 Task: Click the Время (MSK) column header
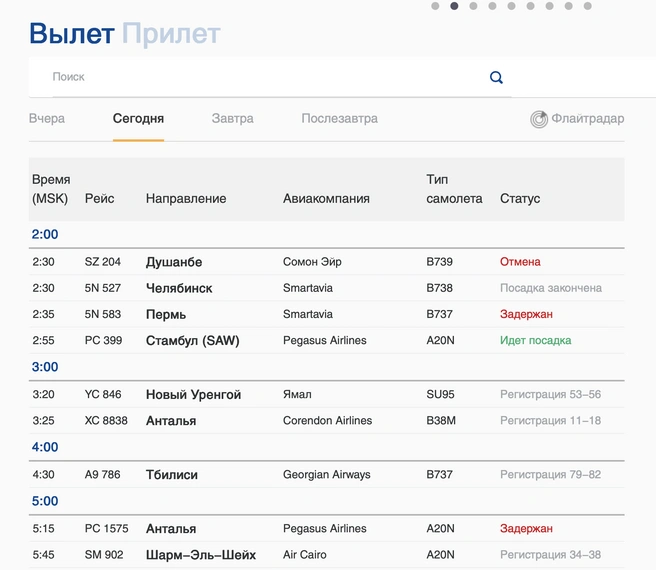point(51,189)
